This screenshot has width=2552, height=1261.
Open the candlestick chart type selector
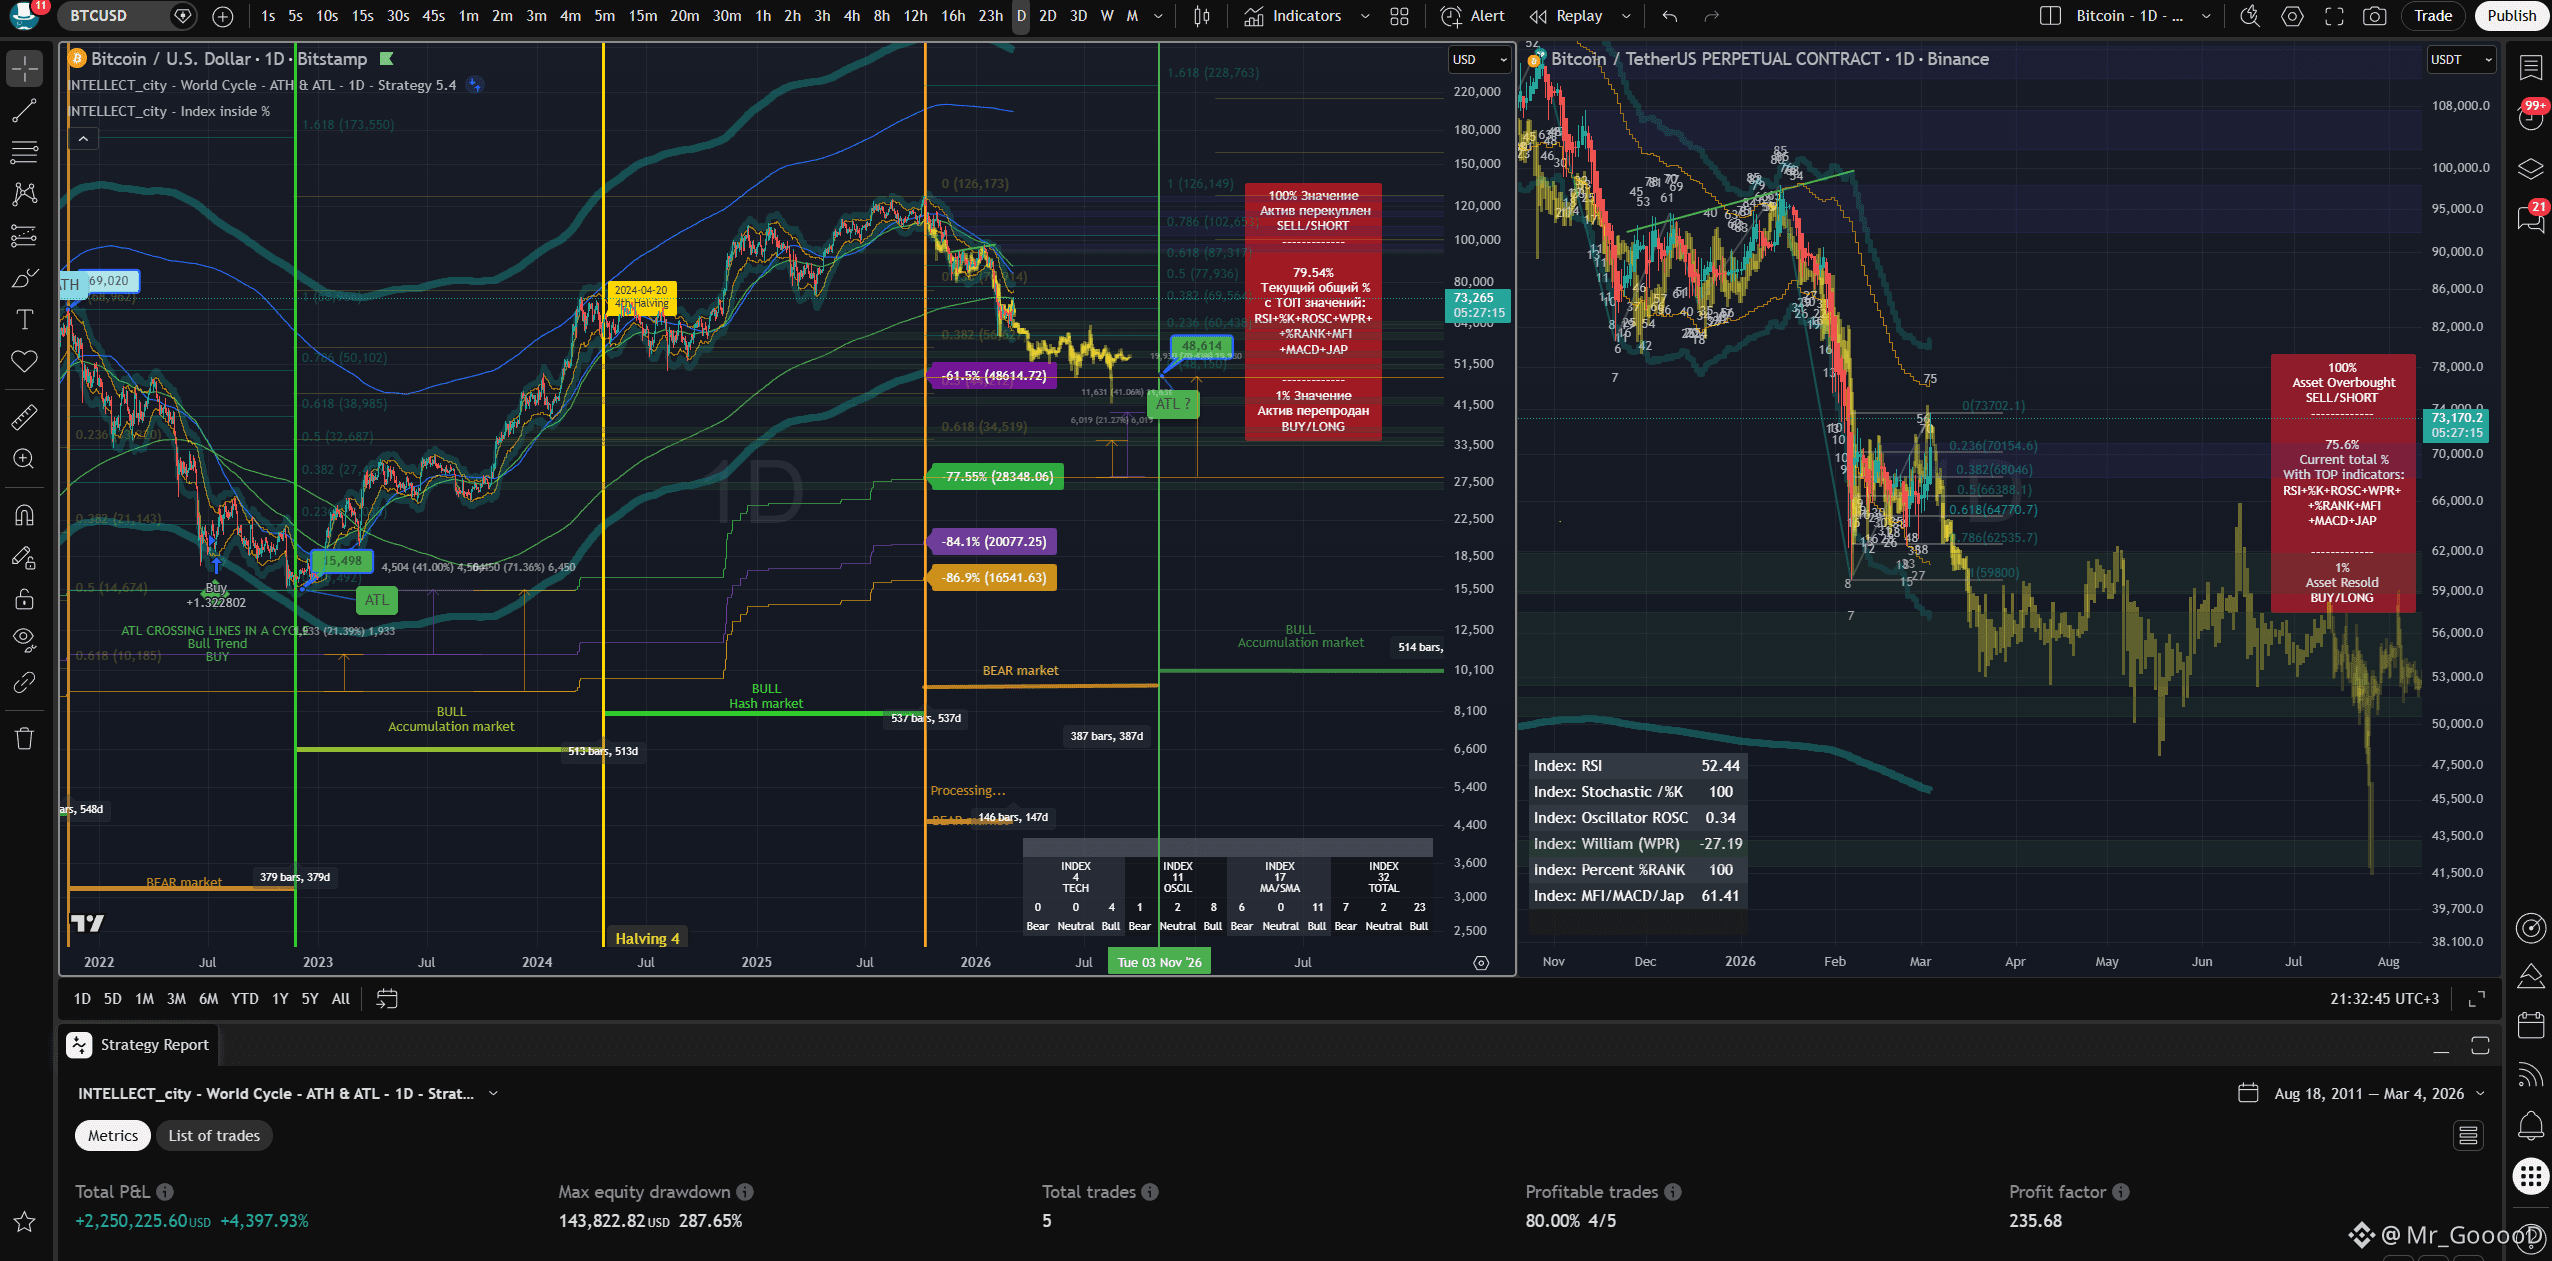[x=1202, y=16]
